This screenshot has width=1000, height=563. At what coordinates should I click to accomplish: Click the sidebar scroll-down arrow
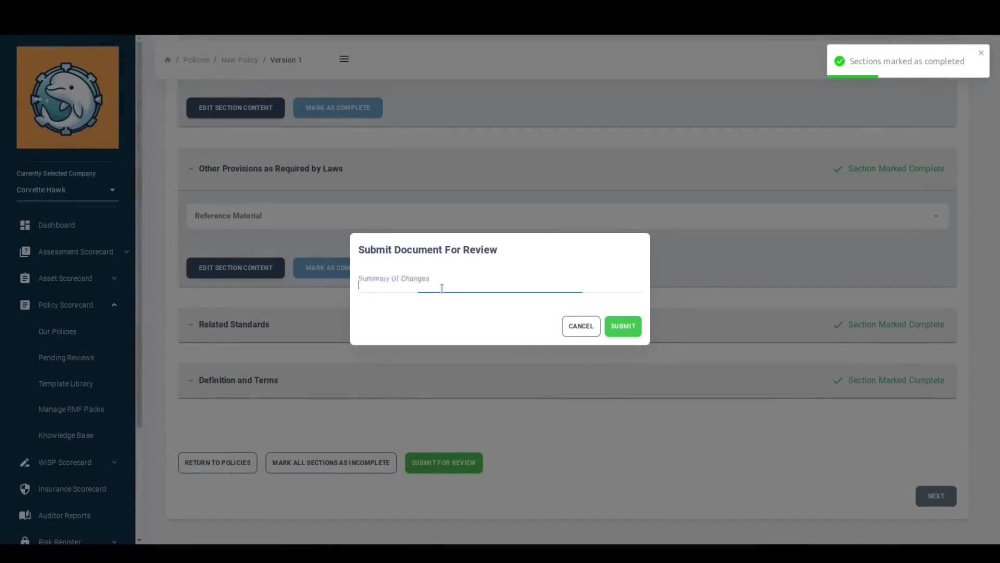click(x=139, y=540)
